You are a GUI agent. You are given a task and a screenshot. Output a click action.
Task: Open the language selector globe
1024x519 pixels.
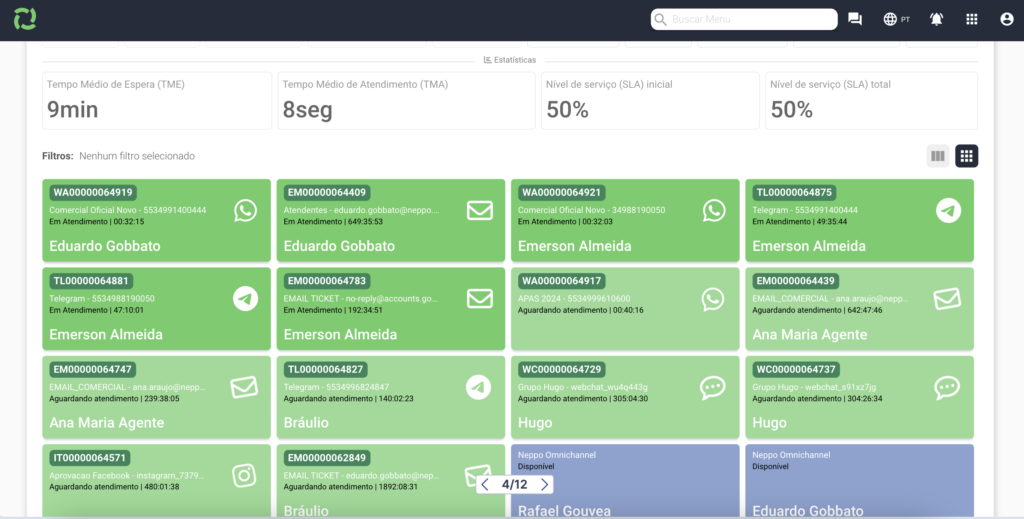(x=890, y=19)
